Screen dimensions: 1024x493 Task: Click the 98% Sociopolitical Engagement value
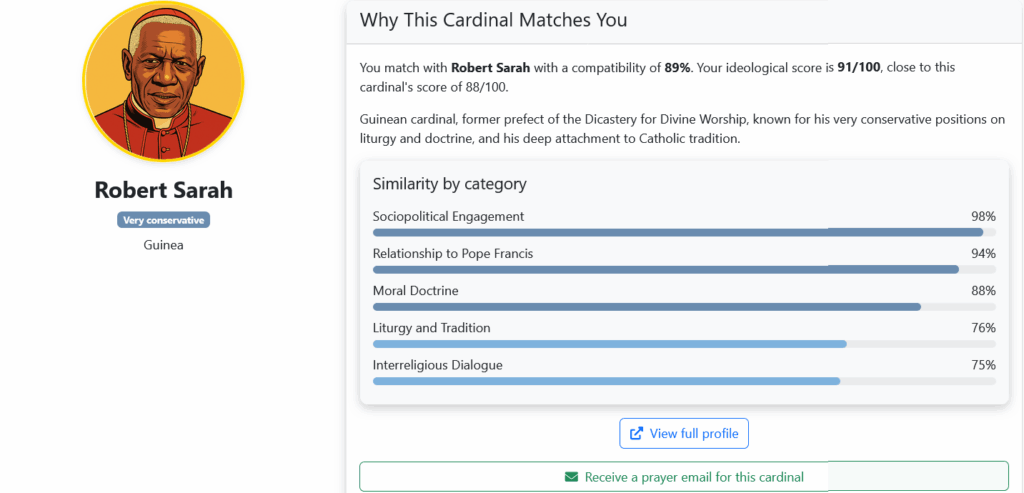(x=983, y=217)
